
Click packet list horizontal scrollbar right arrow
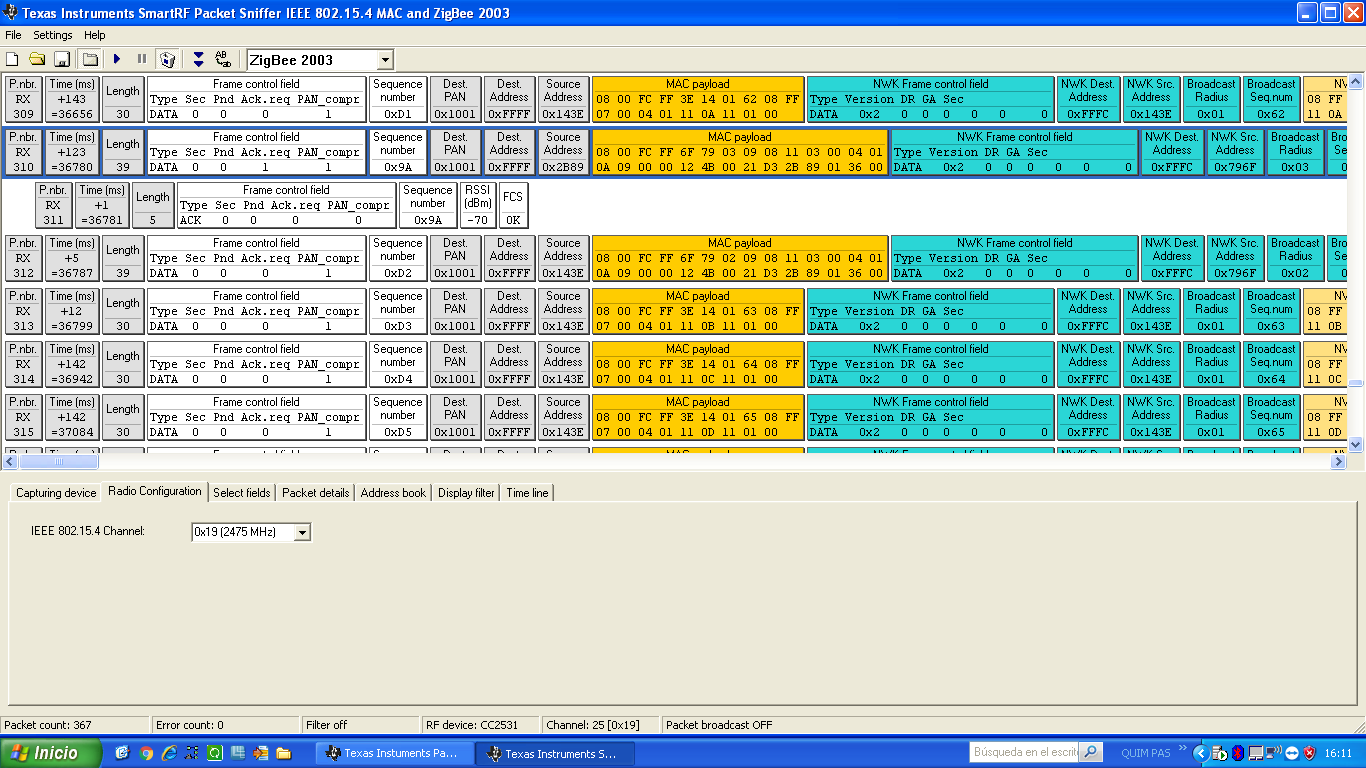coord(1339,462)
